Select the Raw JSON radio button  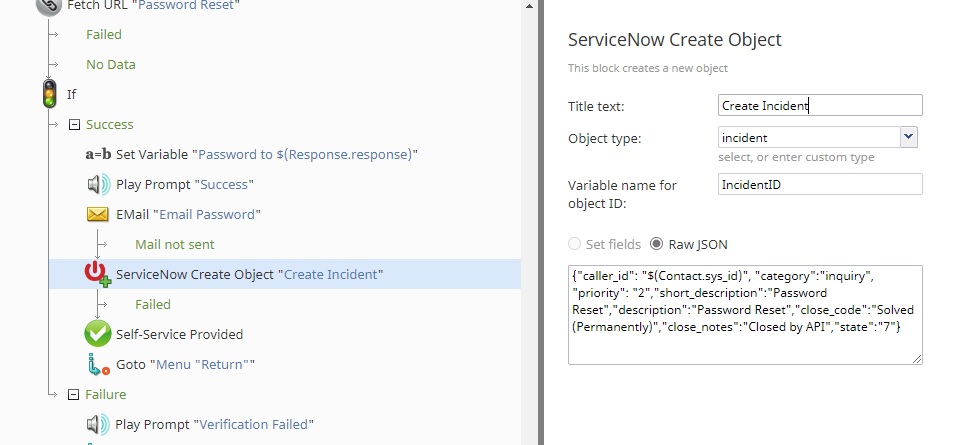point(656,244)
